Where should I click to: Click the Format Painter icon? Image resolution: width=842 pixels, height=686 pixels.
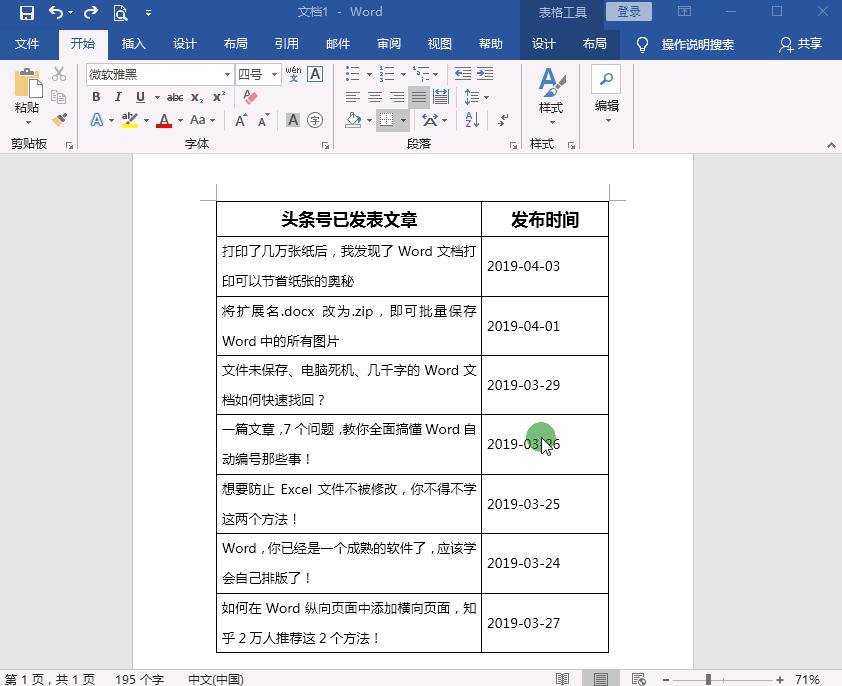click(x=59, y=118)
